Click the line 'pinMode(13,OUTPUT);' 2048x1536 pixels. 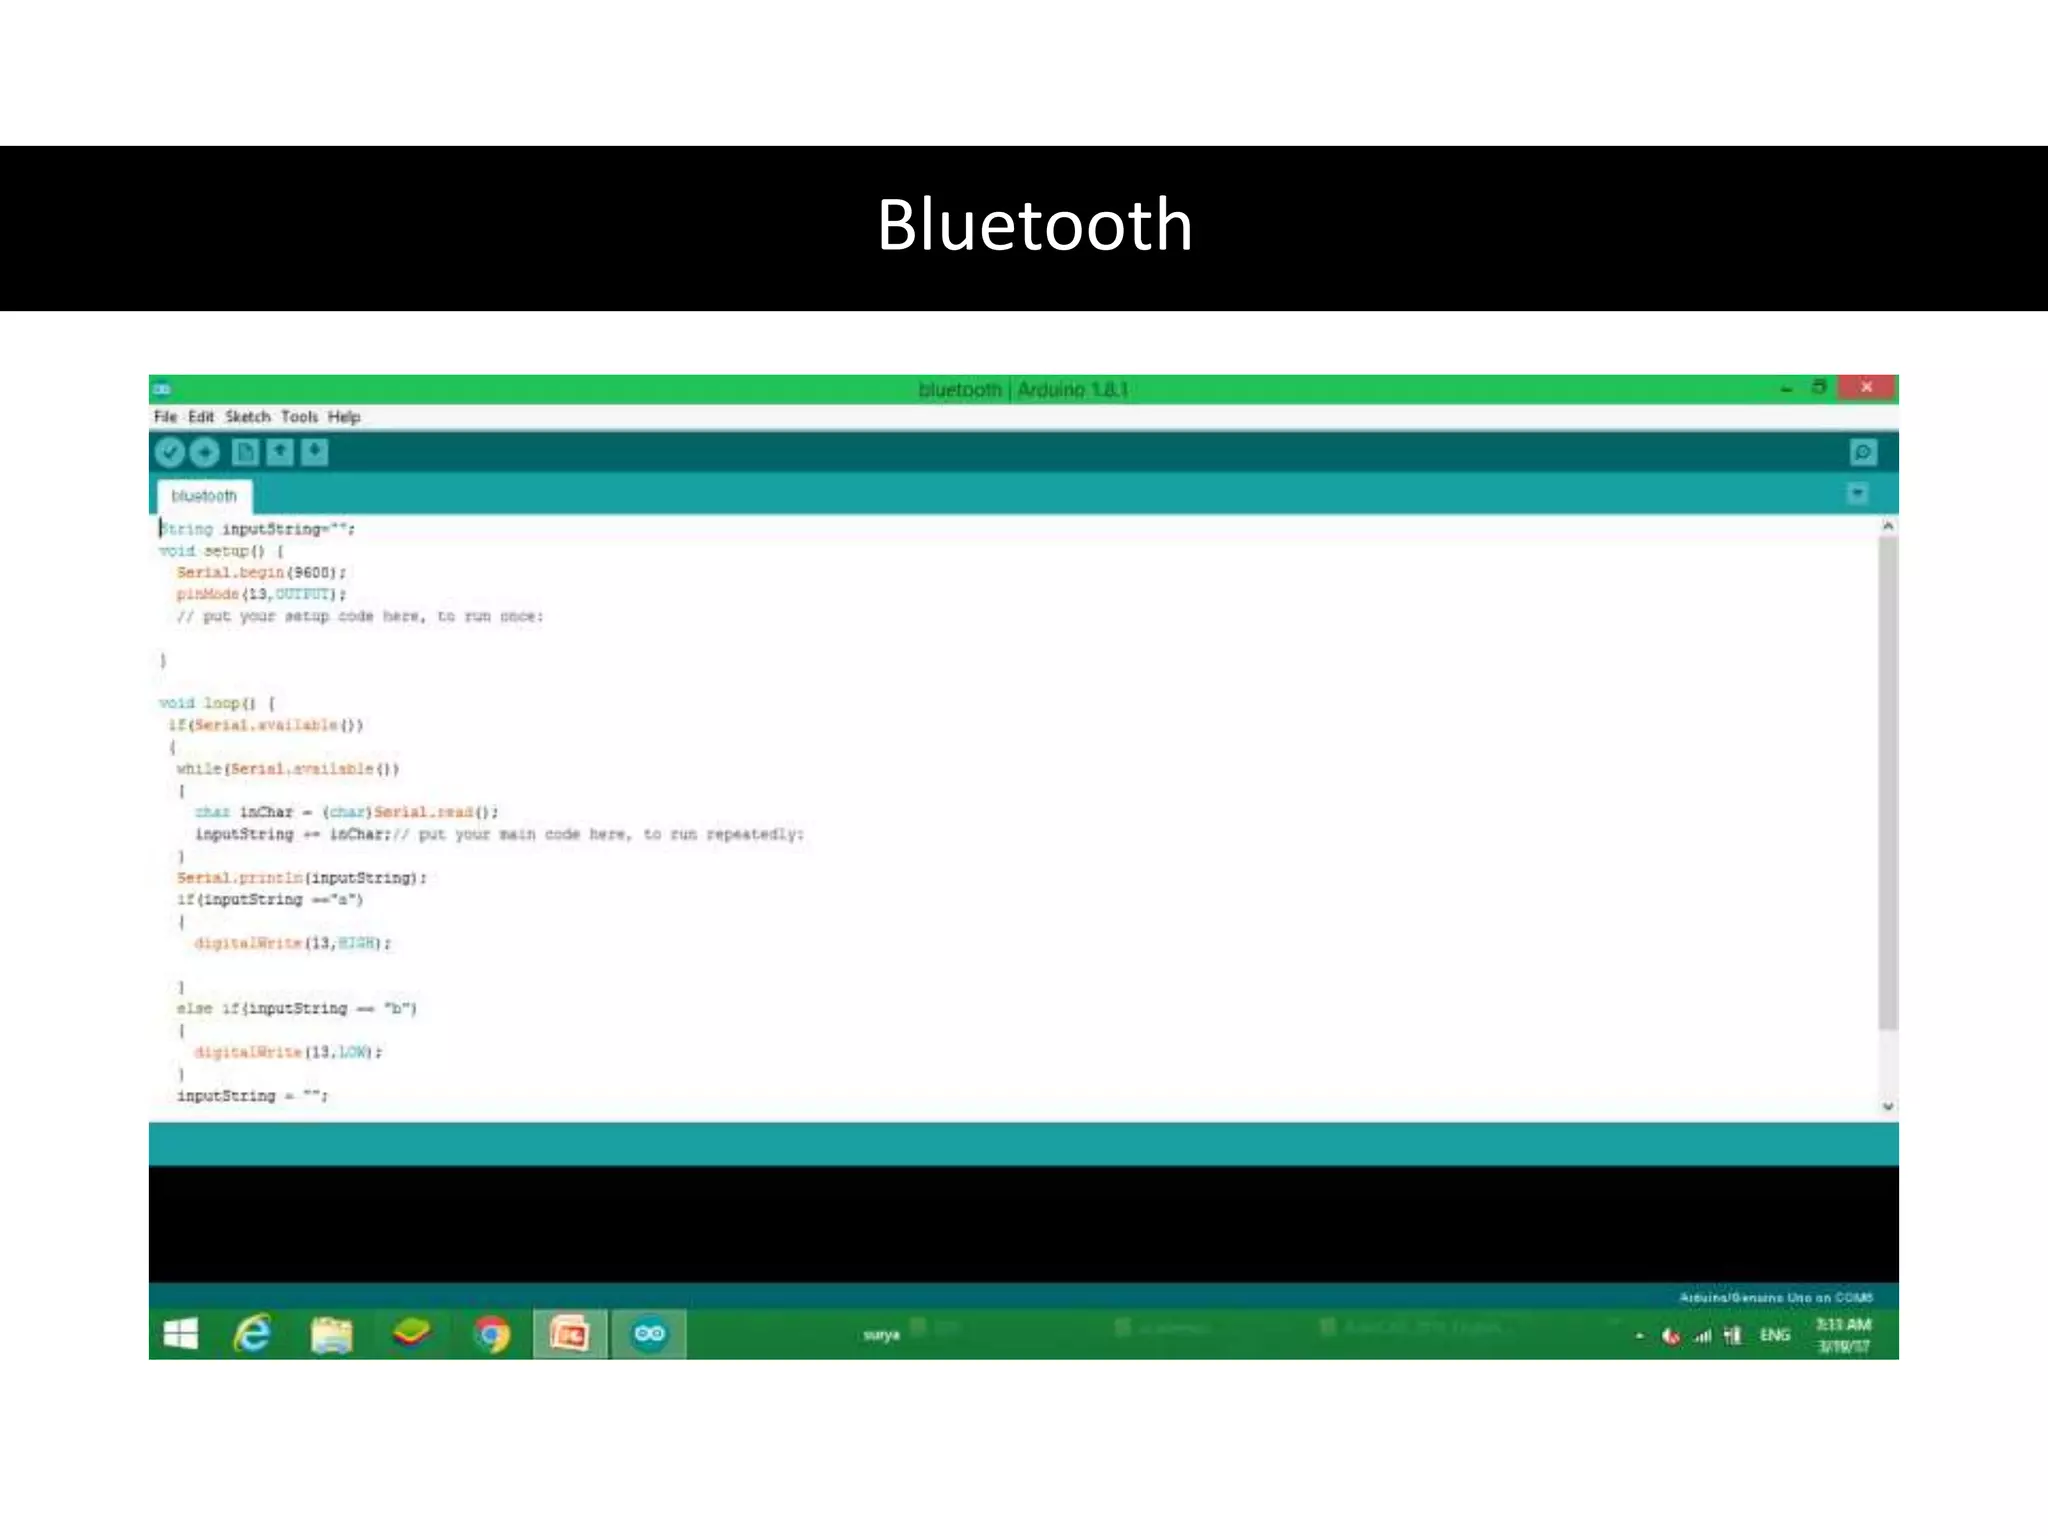[x=261, y=594]
